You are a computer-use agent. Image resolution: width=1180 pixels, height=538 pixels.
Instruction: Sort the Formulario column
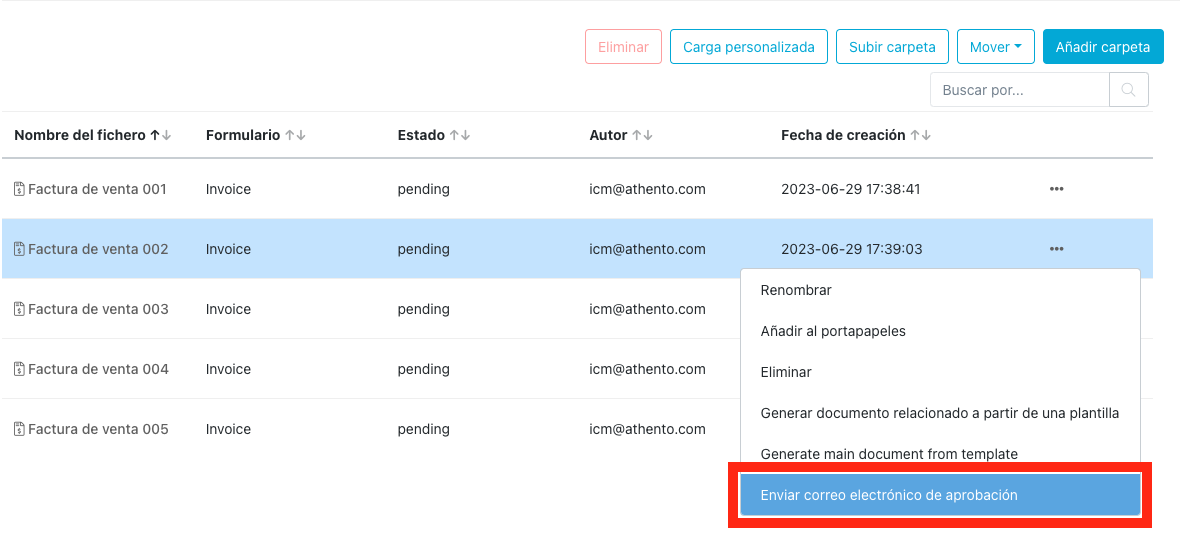coord(295,135)
